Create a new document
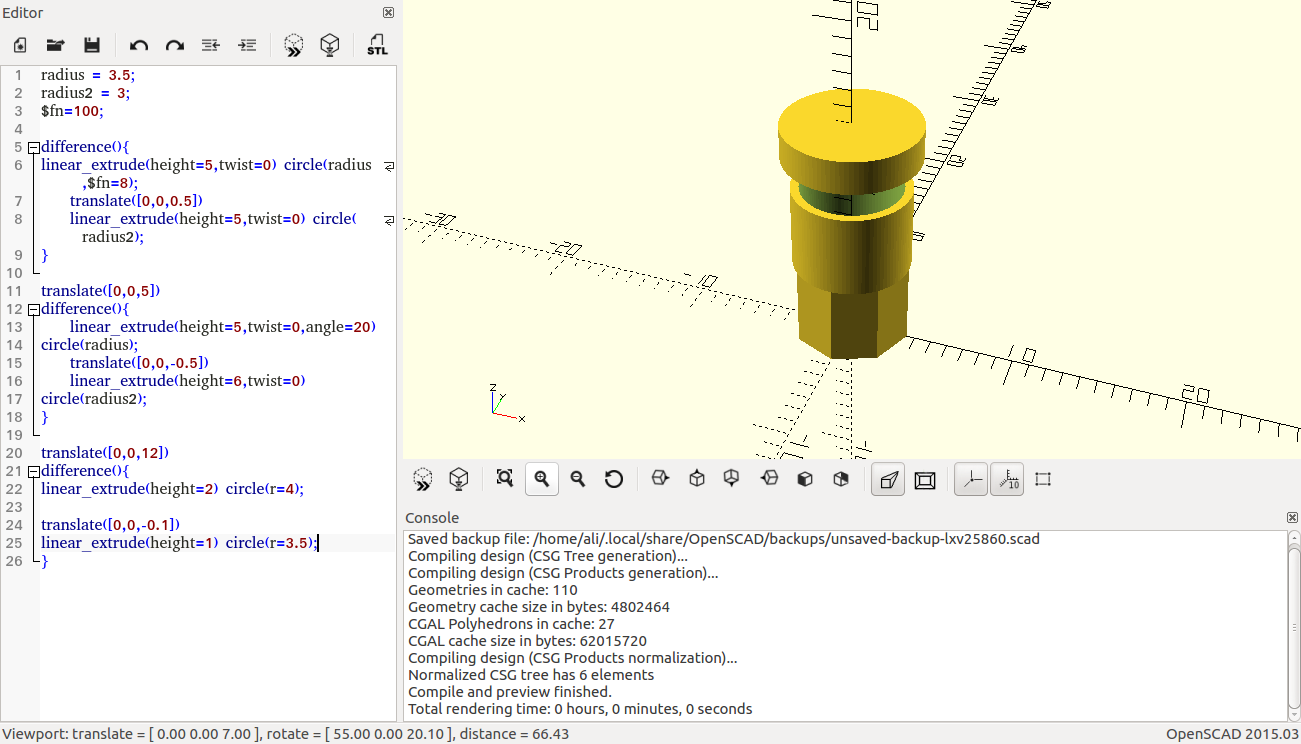 pos(19,44)
